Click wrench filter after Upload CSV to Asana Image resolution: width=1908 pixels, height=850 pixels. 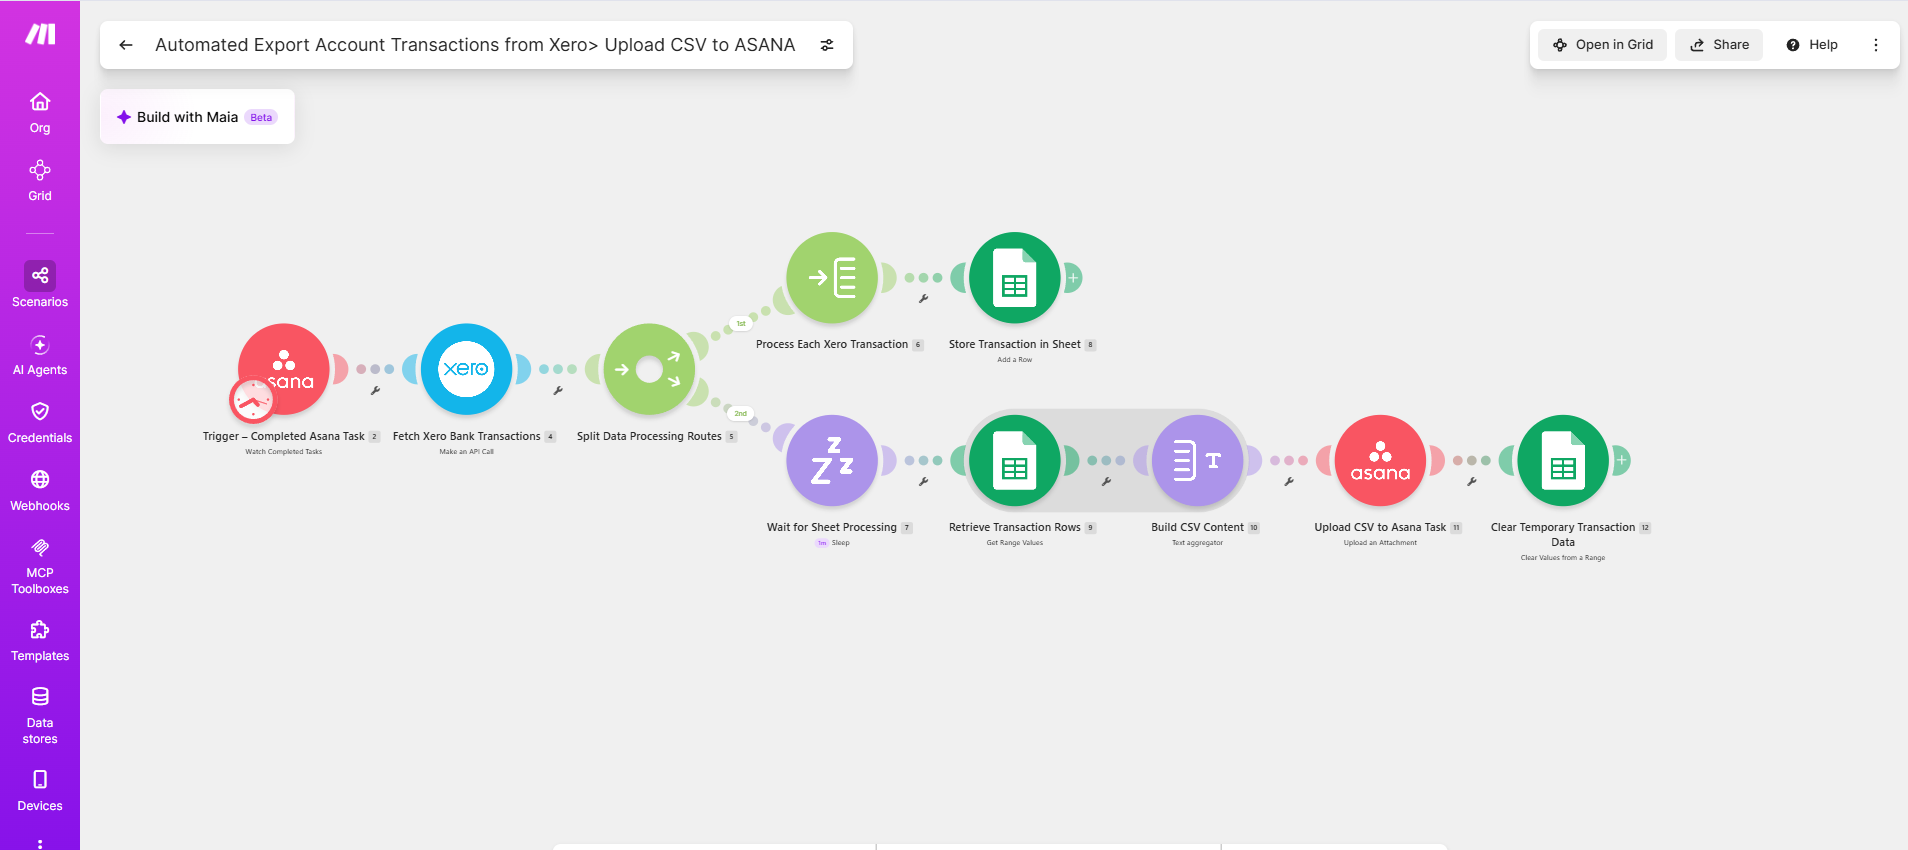pyautogui.click(x=1472, y=482)
